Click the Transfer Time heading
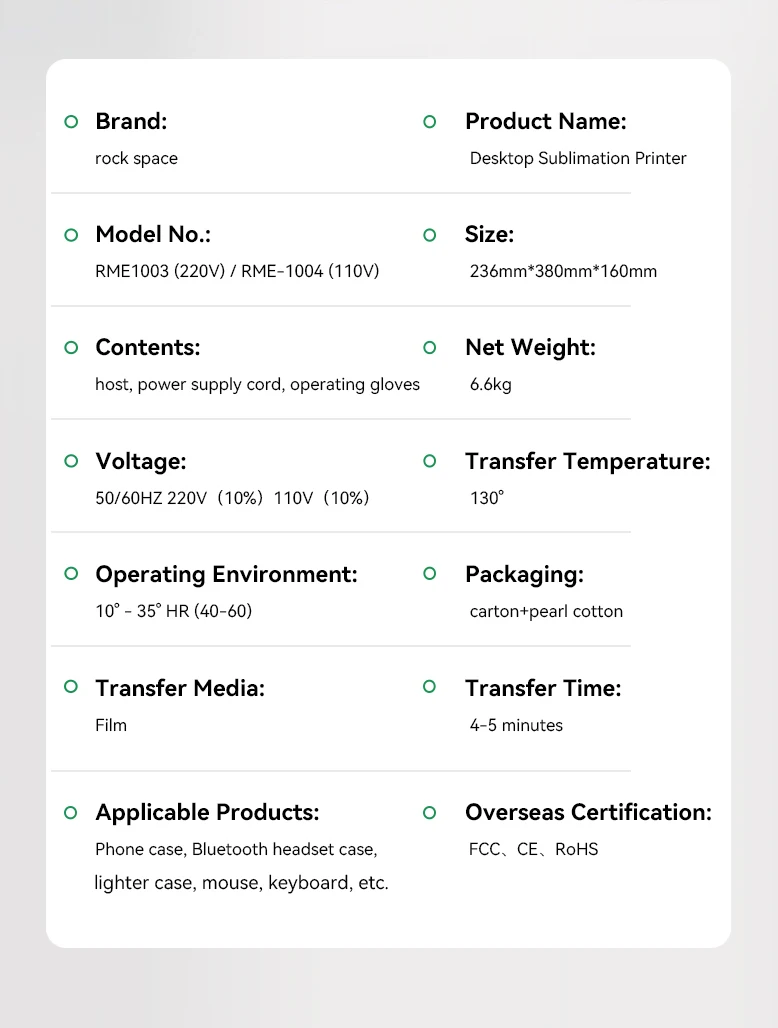778x1028 pixels. (543, 688)
